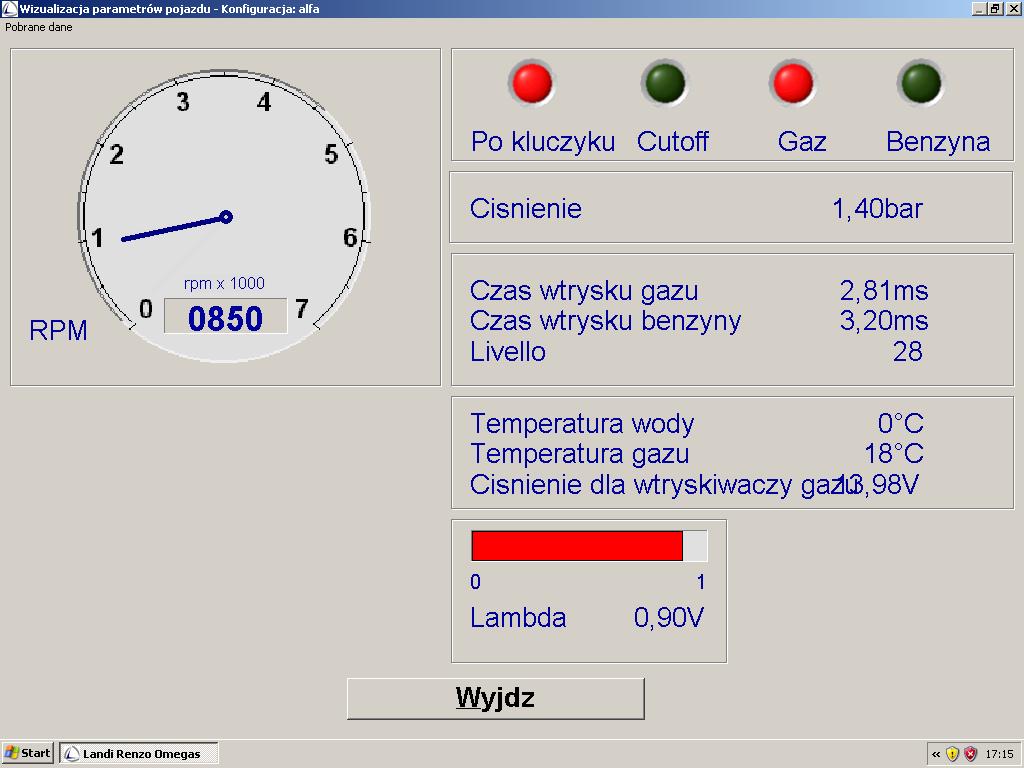The image size is (1024, 768).
Task: Click the Lambda label
Action: [x=518, y=618]
